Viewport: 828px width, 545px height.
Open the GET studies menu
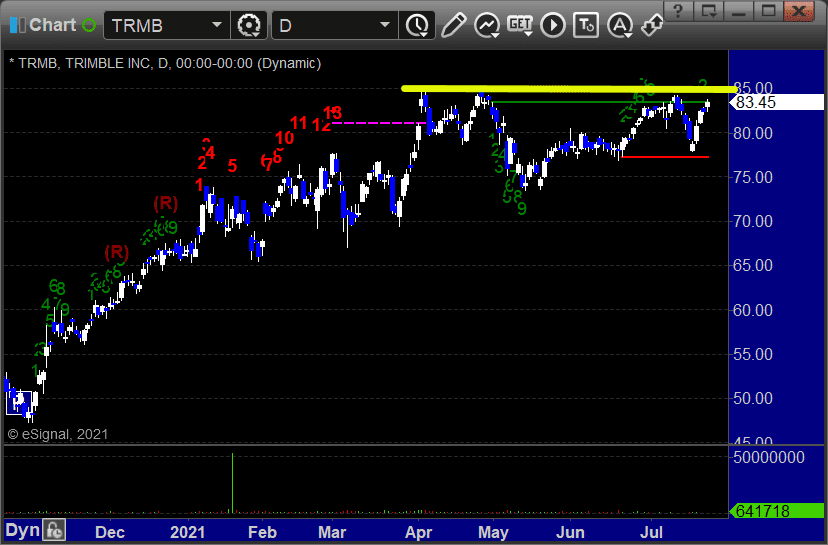pyautogui.click(x=520, y=25)
